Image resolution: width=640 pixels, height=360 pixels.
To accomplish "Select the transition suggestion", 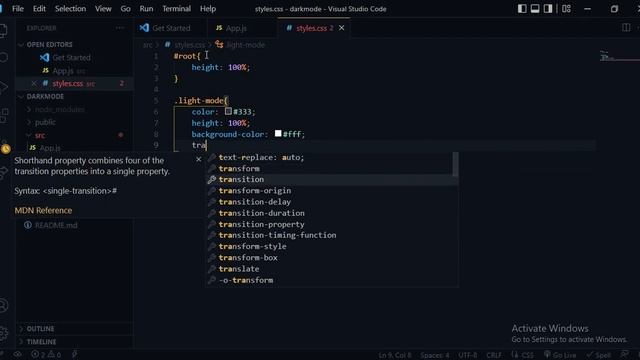I will (x=331, y=179).
